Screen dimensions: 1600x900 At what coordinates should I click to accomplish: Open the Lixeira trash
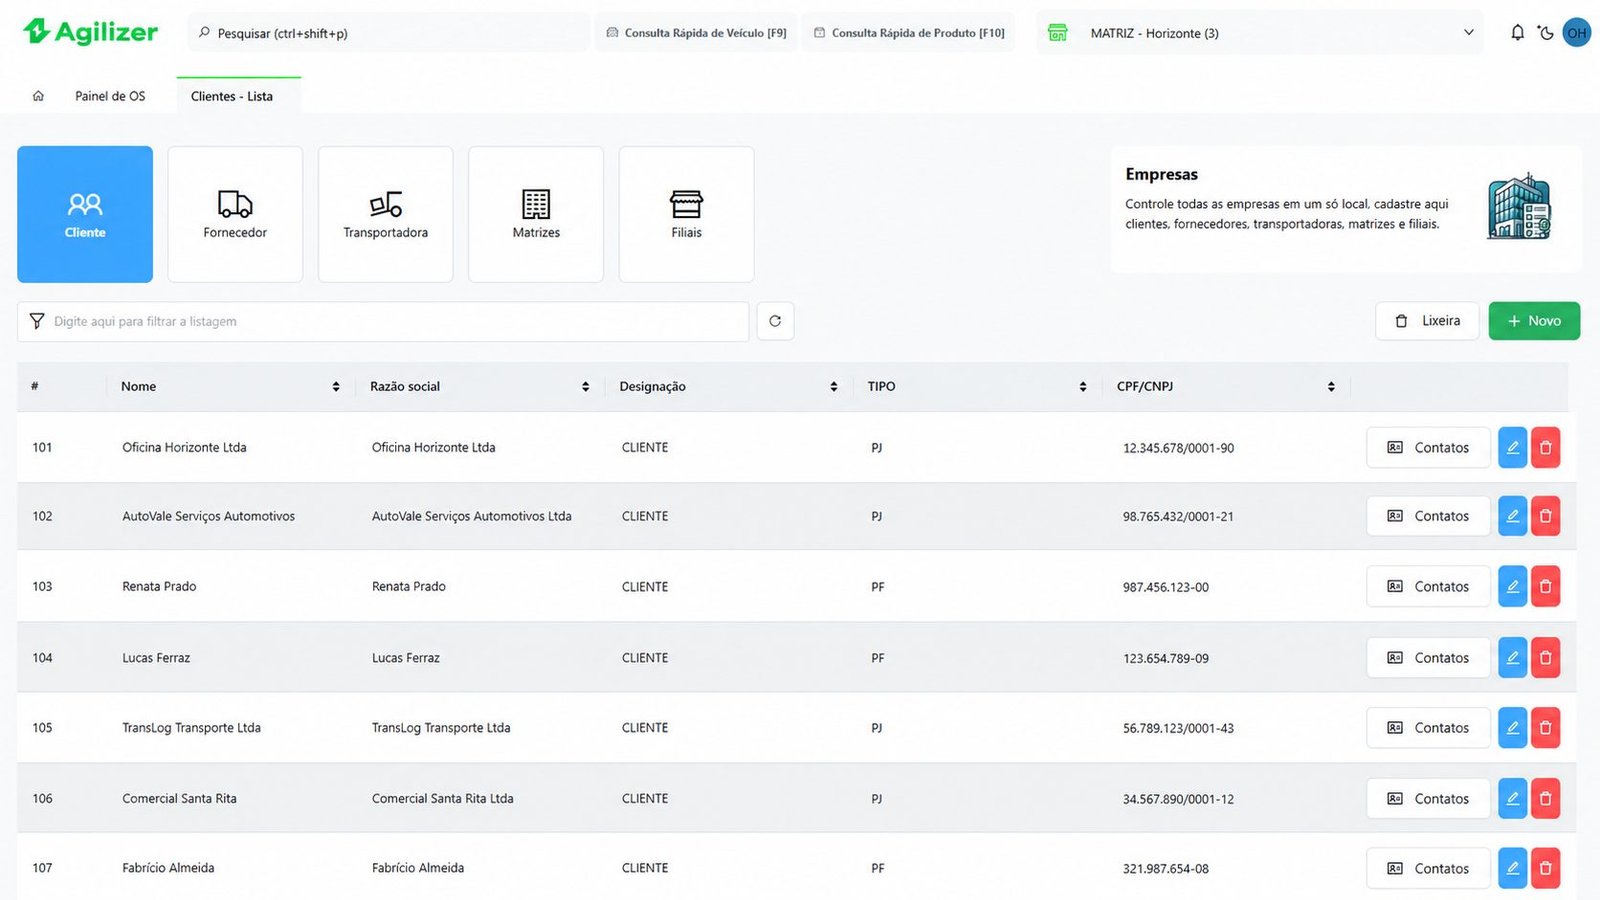click(x=1427, y=321)
